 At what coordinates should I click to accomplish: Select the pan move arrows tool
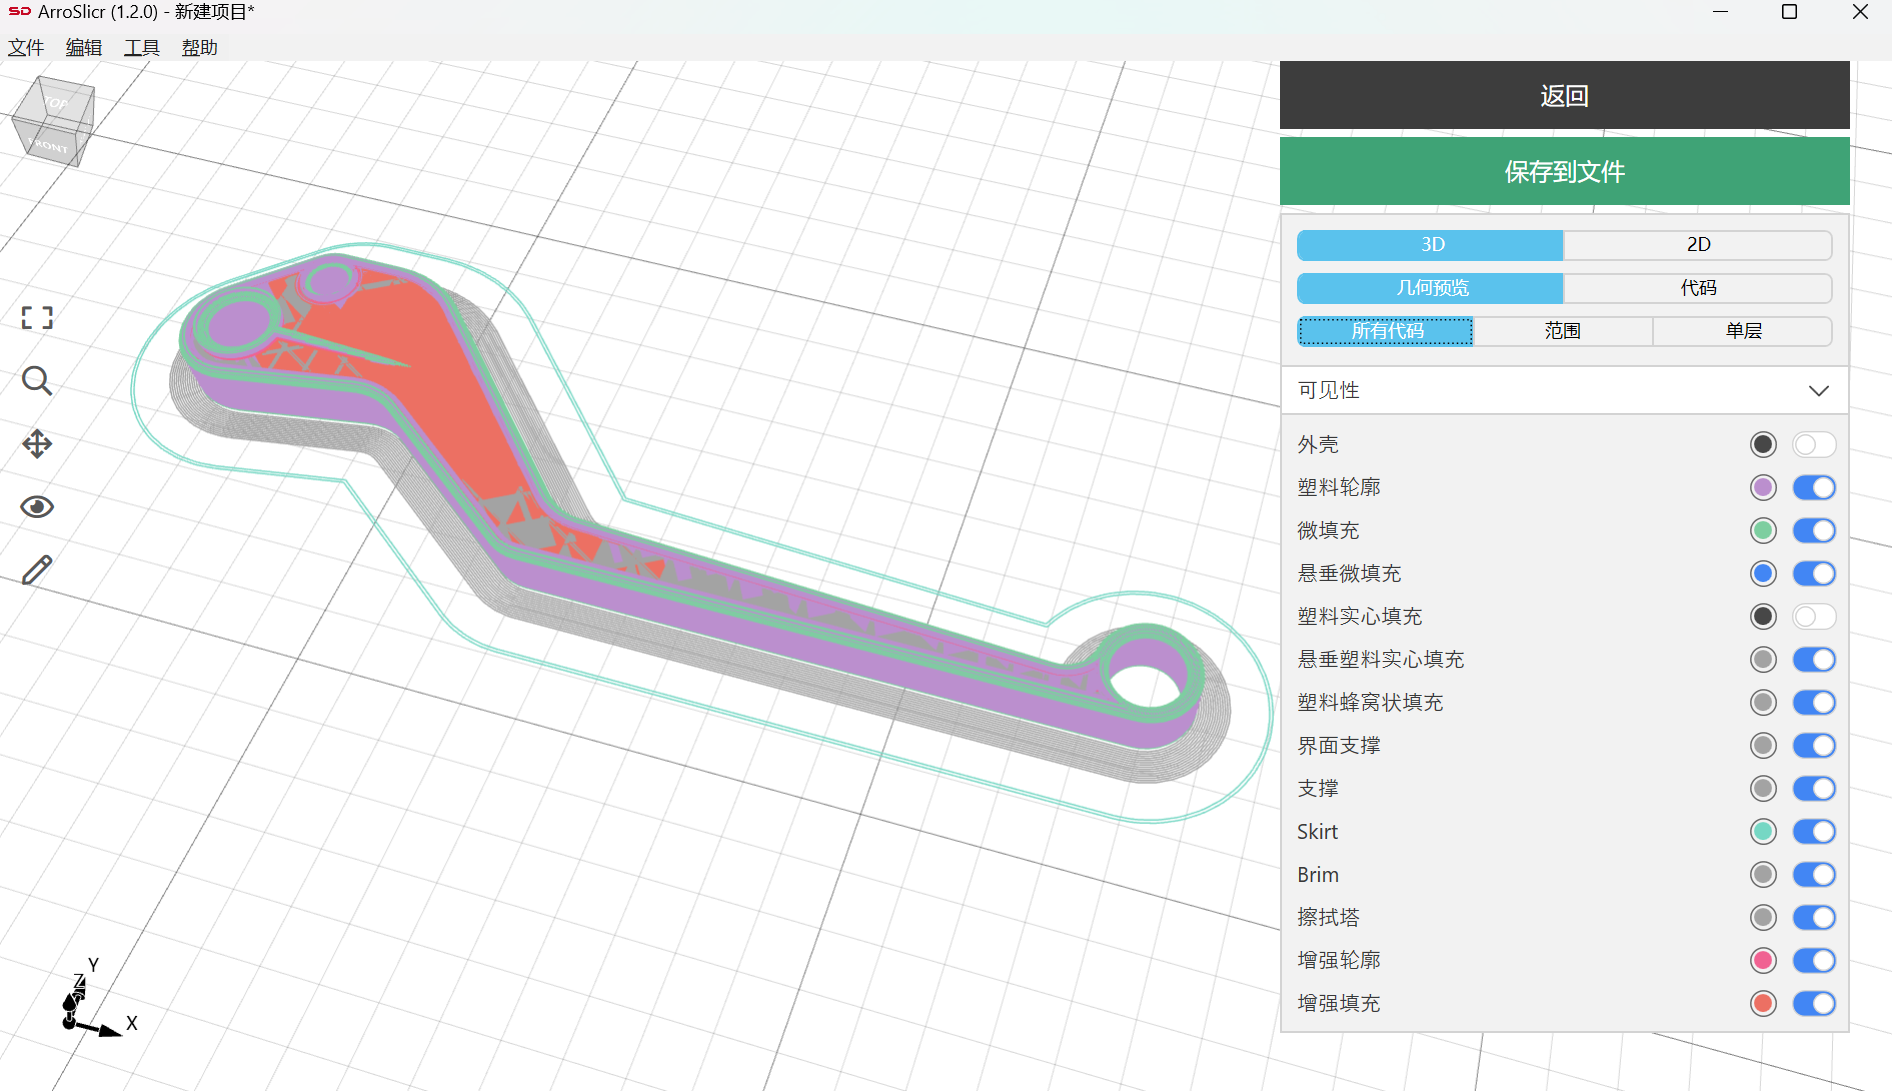(x=37, y=444)
